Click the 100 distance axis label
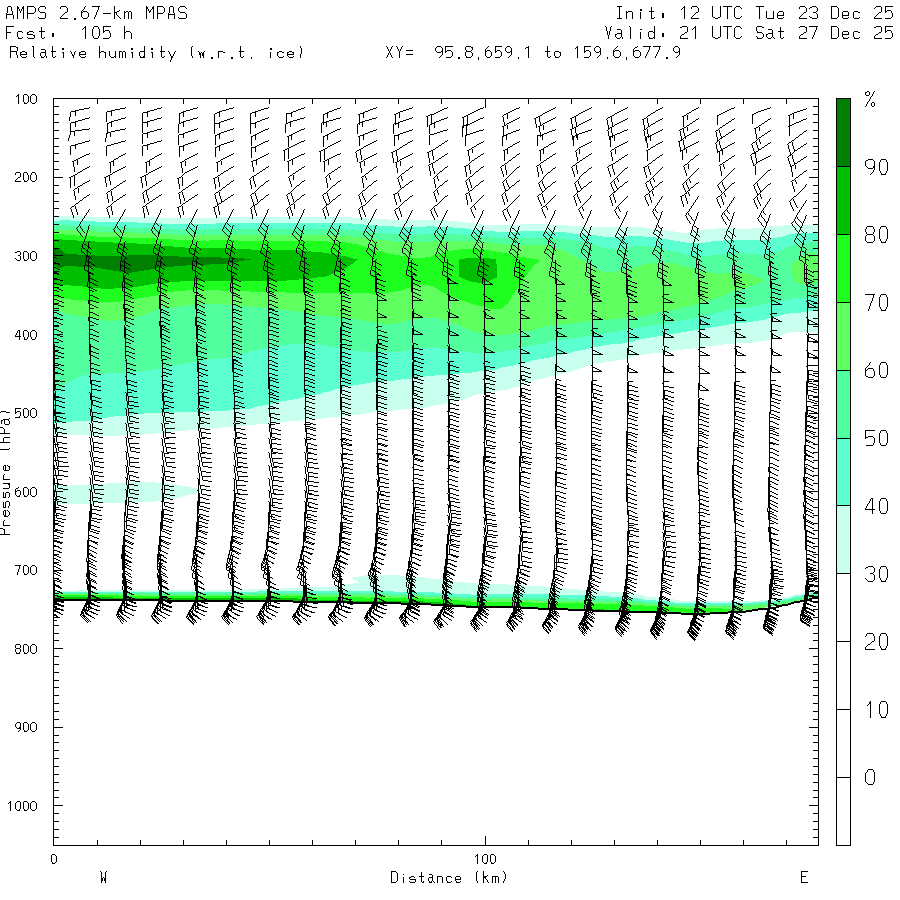The height and width of the screenshot is (900, 900). (x=485, y=859)
